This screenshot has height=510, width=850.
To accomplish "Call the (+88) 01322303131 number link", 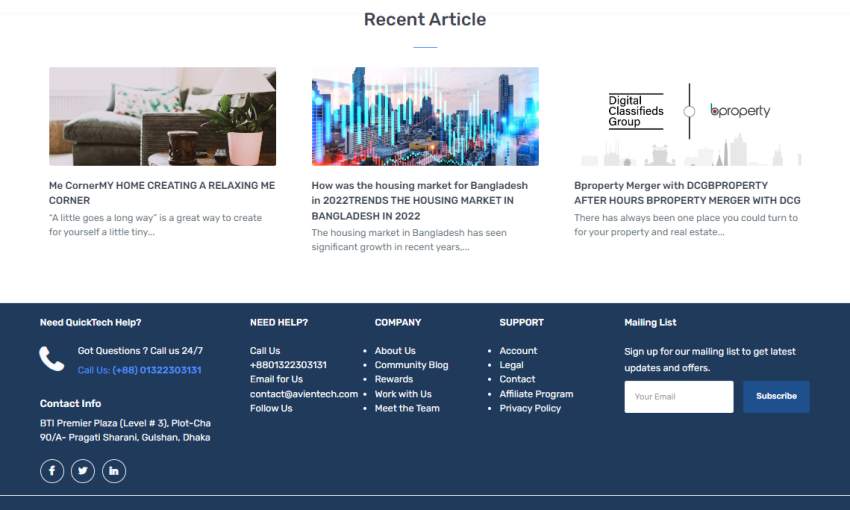I will tap(139, 370).
